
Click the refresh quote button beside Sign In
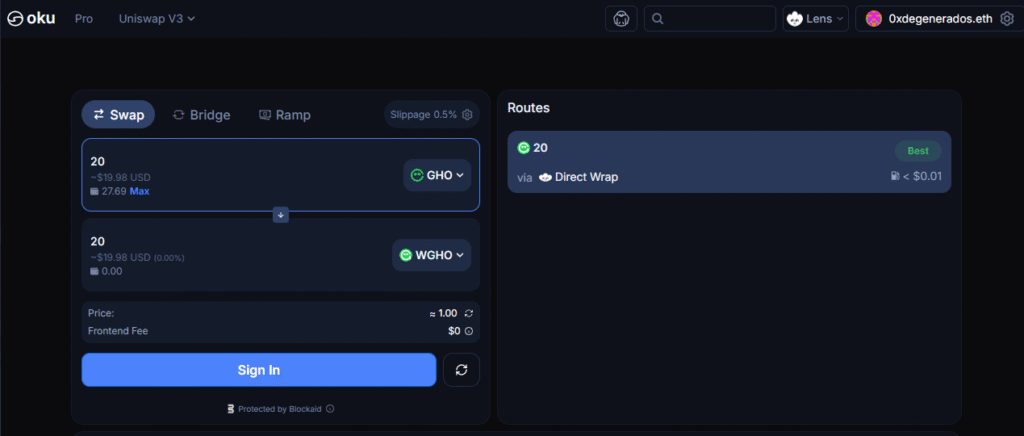click(x=461, y=370)
